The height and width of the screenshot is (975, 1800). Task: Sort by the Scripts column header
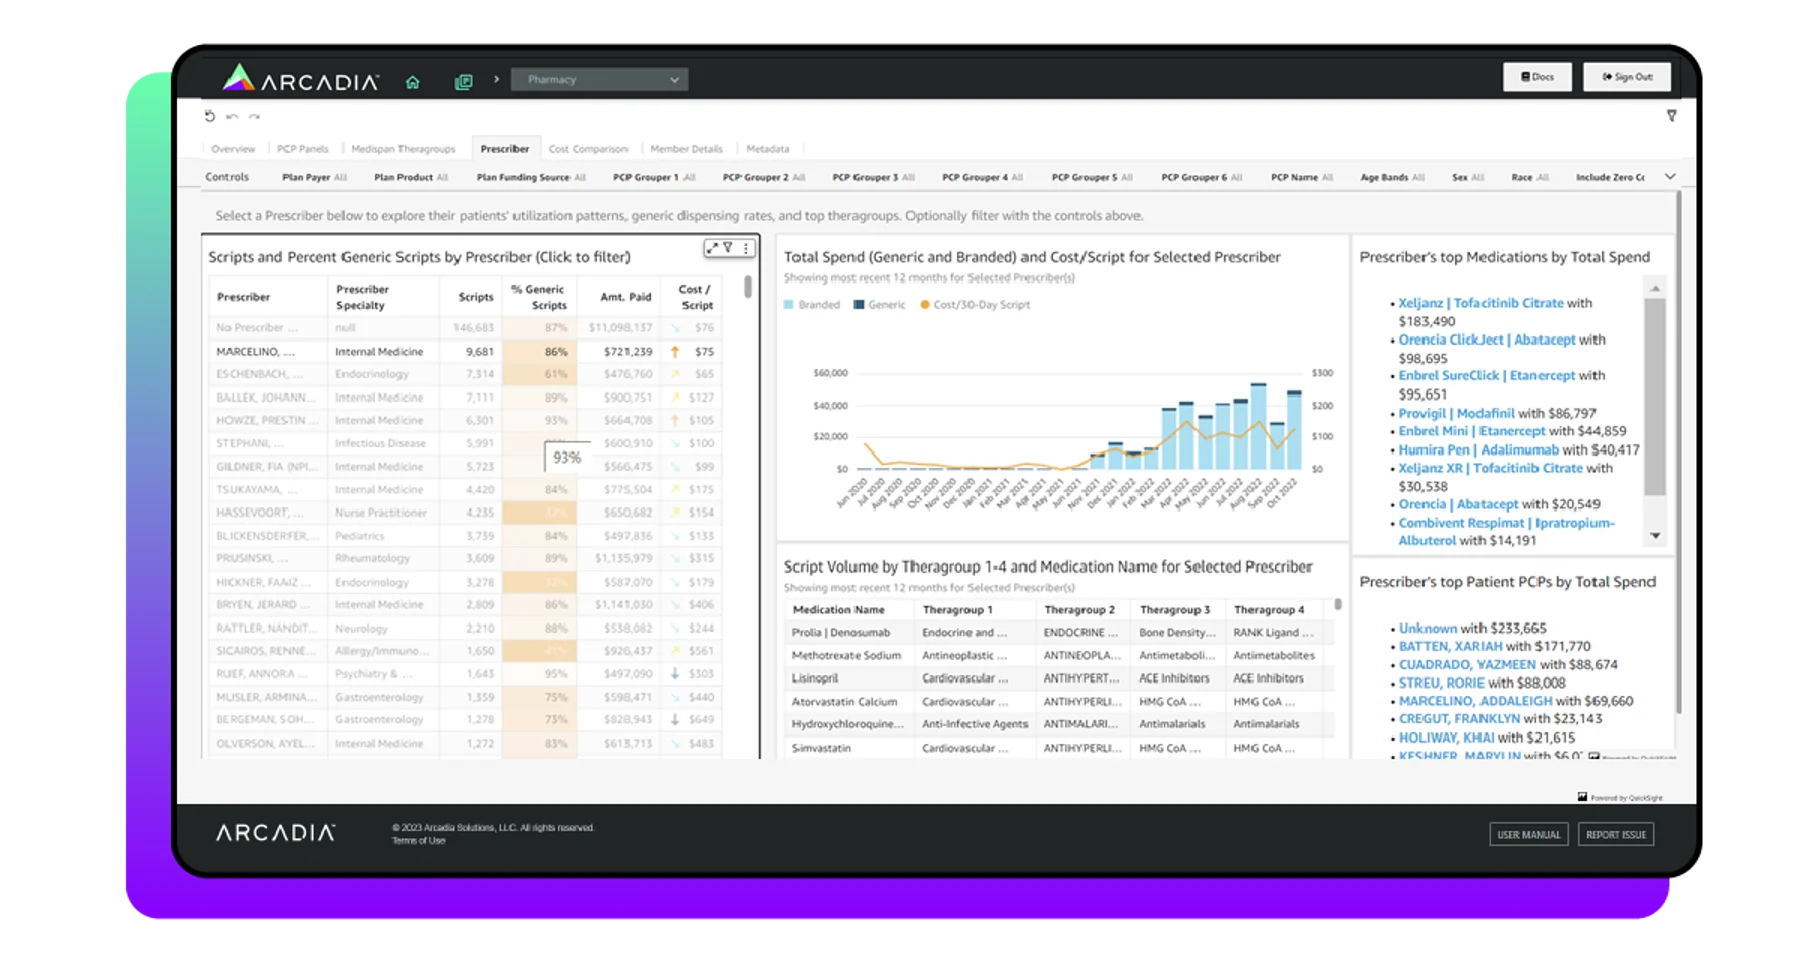tap(475, 297)
